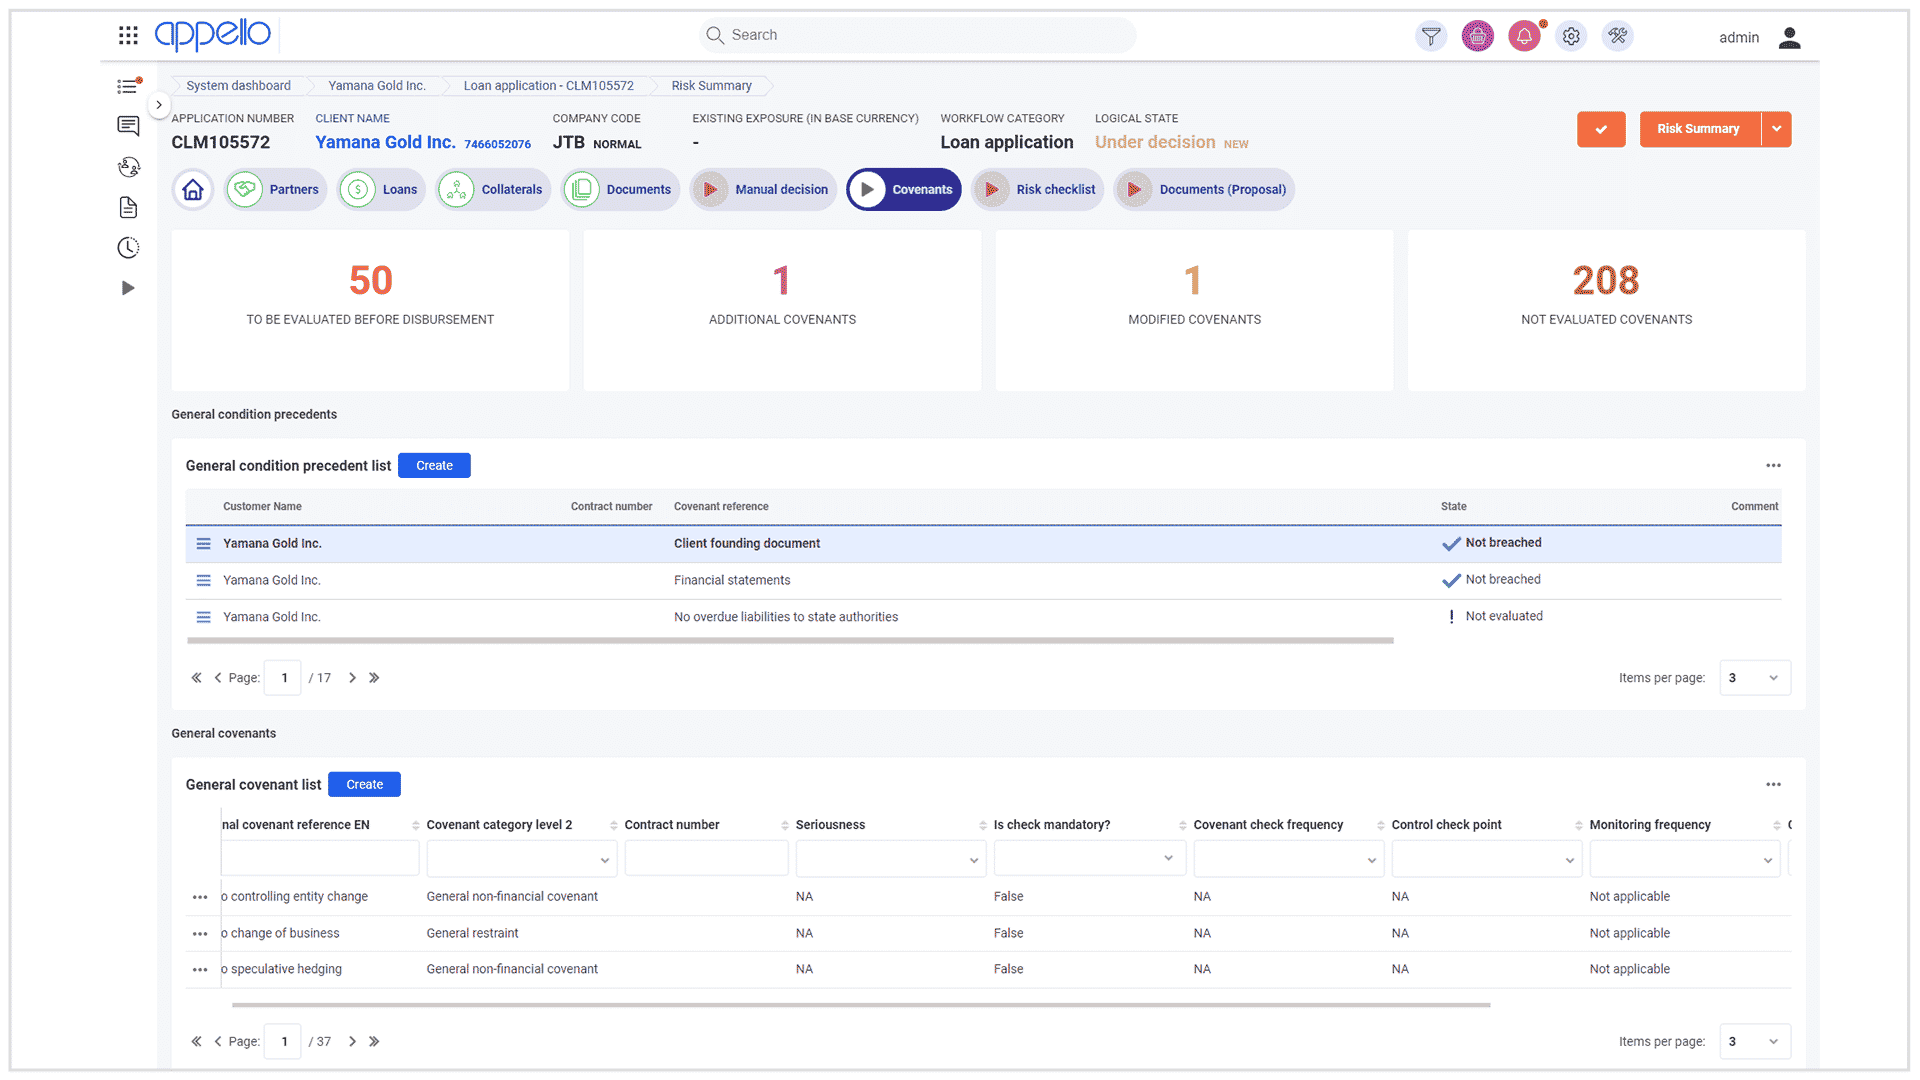
Task: Click the Risk Summary button
Action: 1699,129
